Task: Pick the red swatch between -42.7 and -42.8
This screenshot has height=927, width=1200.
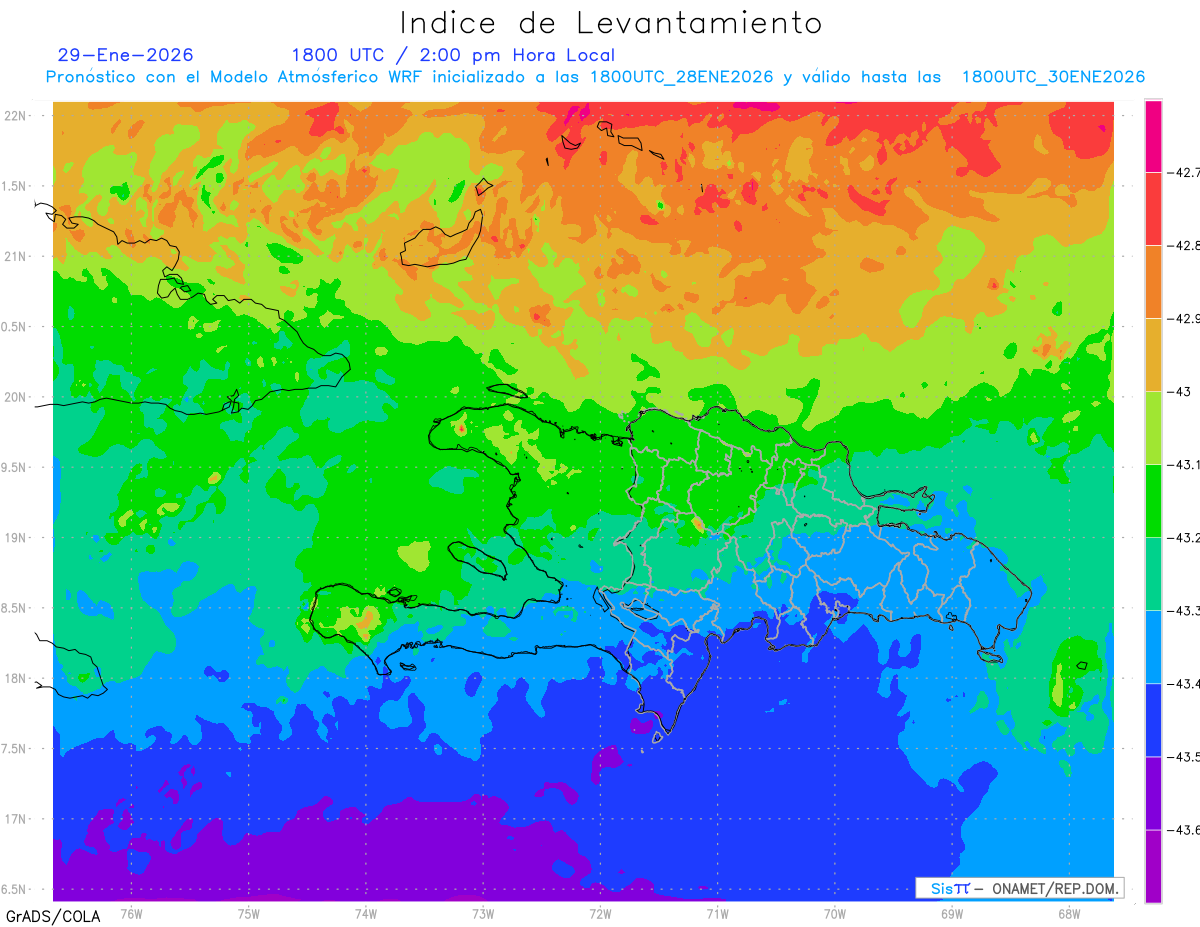Action: click(1153, 208)
